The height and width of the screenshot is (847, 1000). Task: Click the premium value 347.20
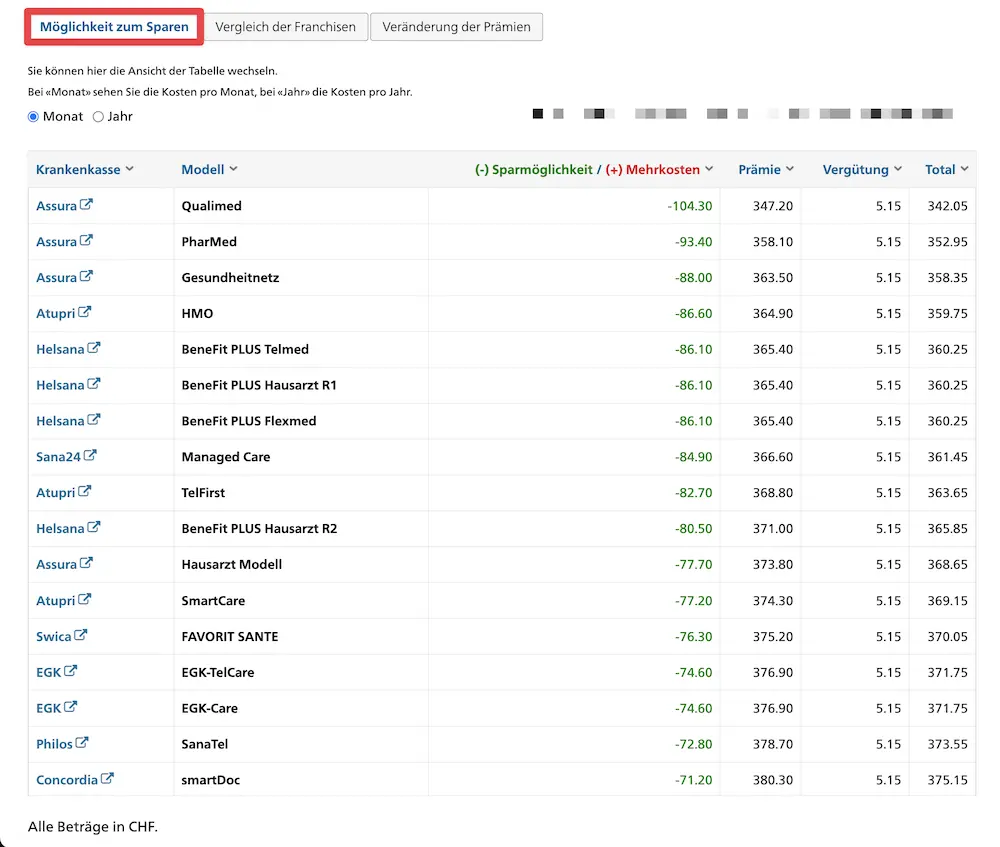tap(773, 206)
